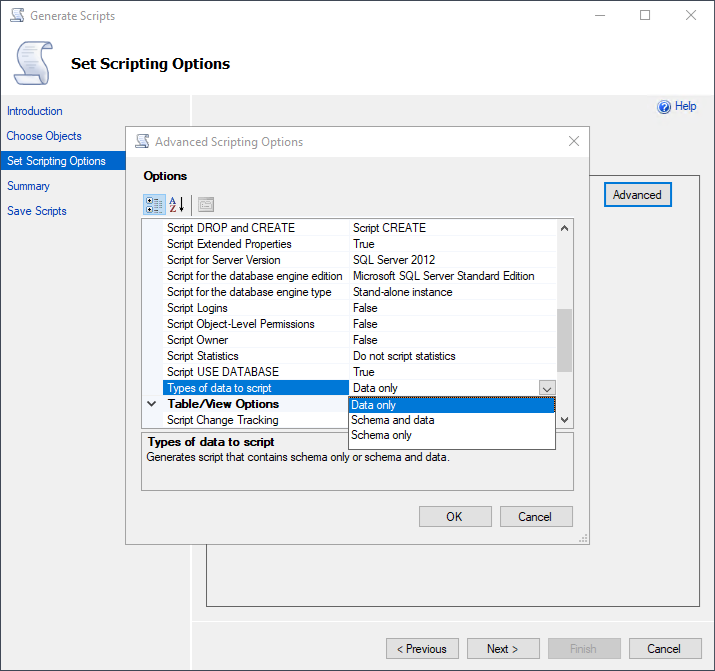This screenshot has height=671, width=715.
Task: Select the Types of data to script row
Action: 255,388
